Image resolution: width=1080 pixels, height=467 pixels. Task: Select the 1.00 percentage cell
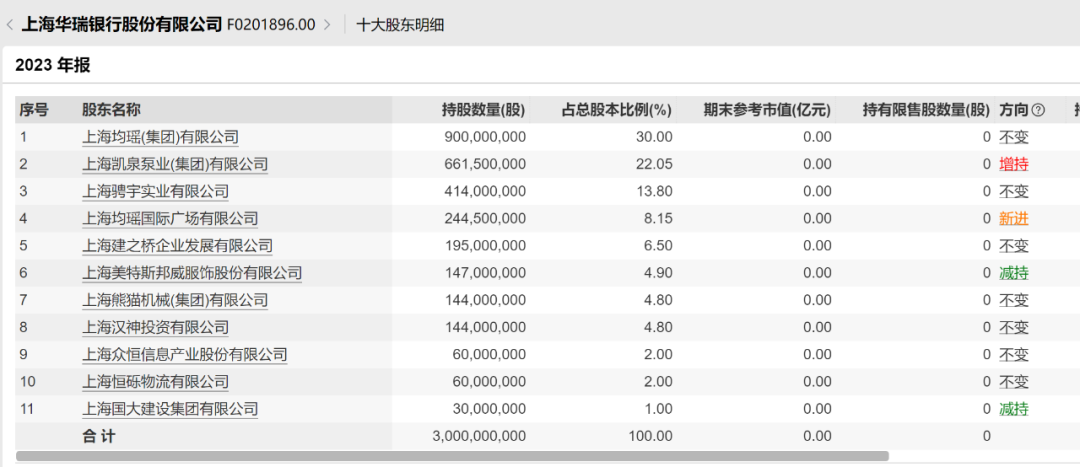click(x=660, y=409)
